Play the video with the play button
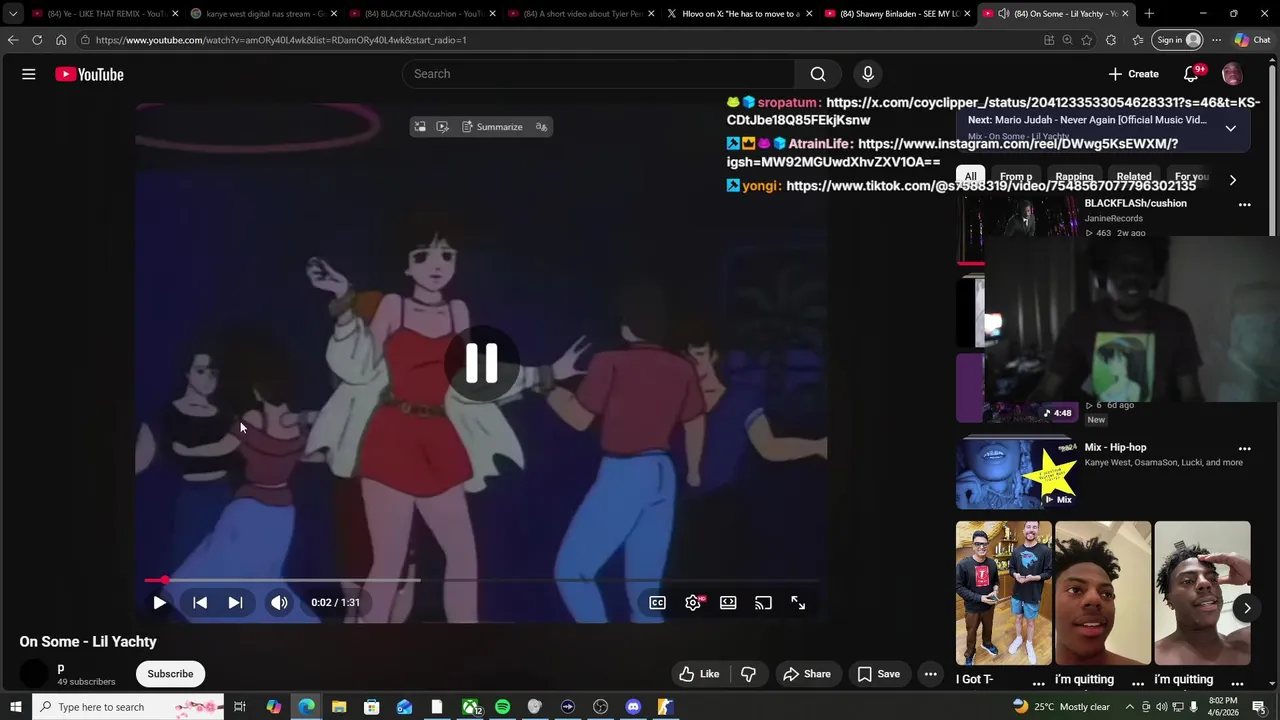Image resolution: width=1280 pixels, height=720 pixels. [159, 603]
